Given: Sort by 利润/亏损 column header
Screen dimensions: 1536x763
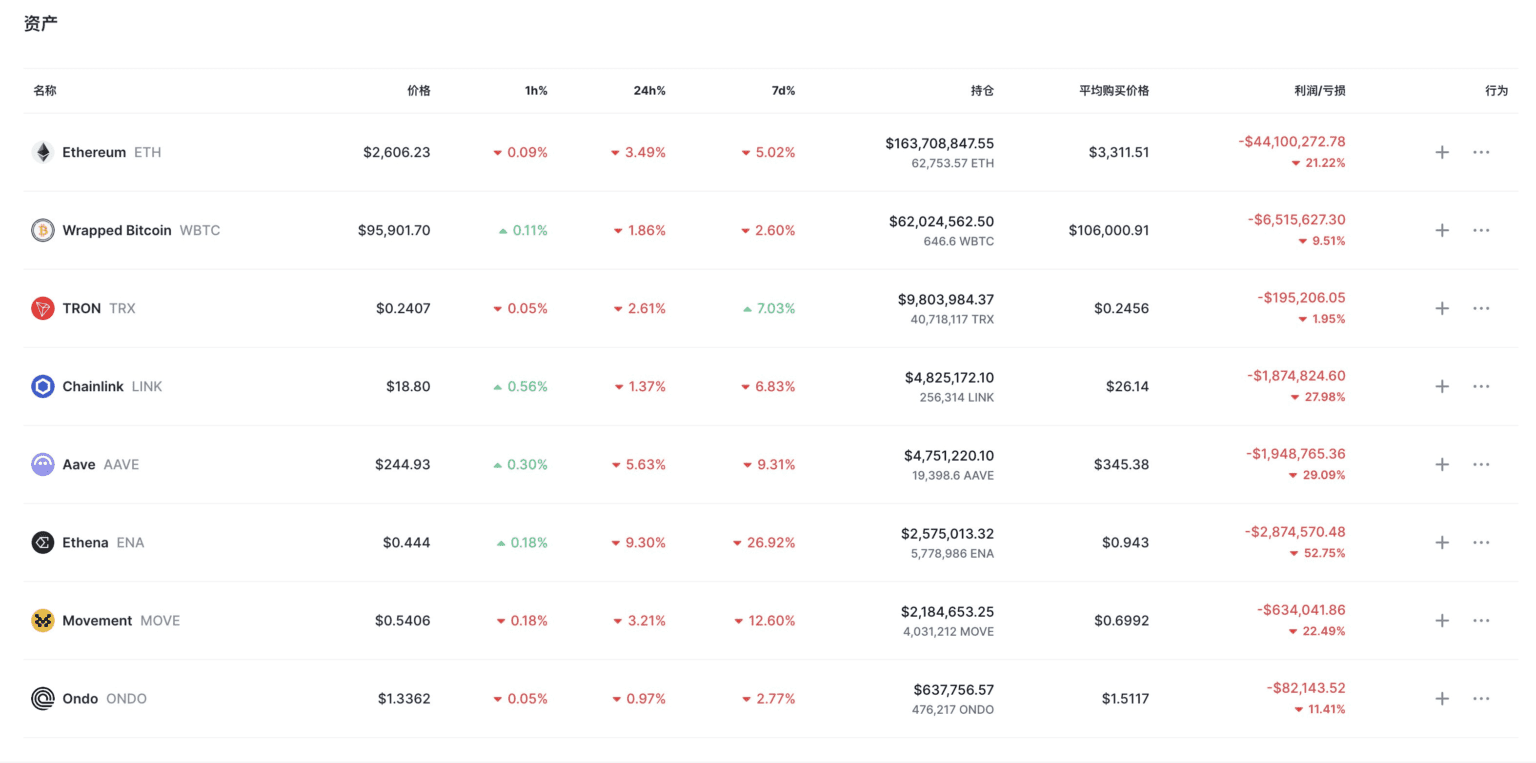Looking at the screenshot, I should coord(1319,91).
